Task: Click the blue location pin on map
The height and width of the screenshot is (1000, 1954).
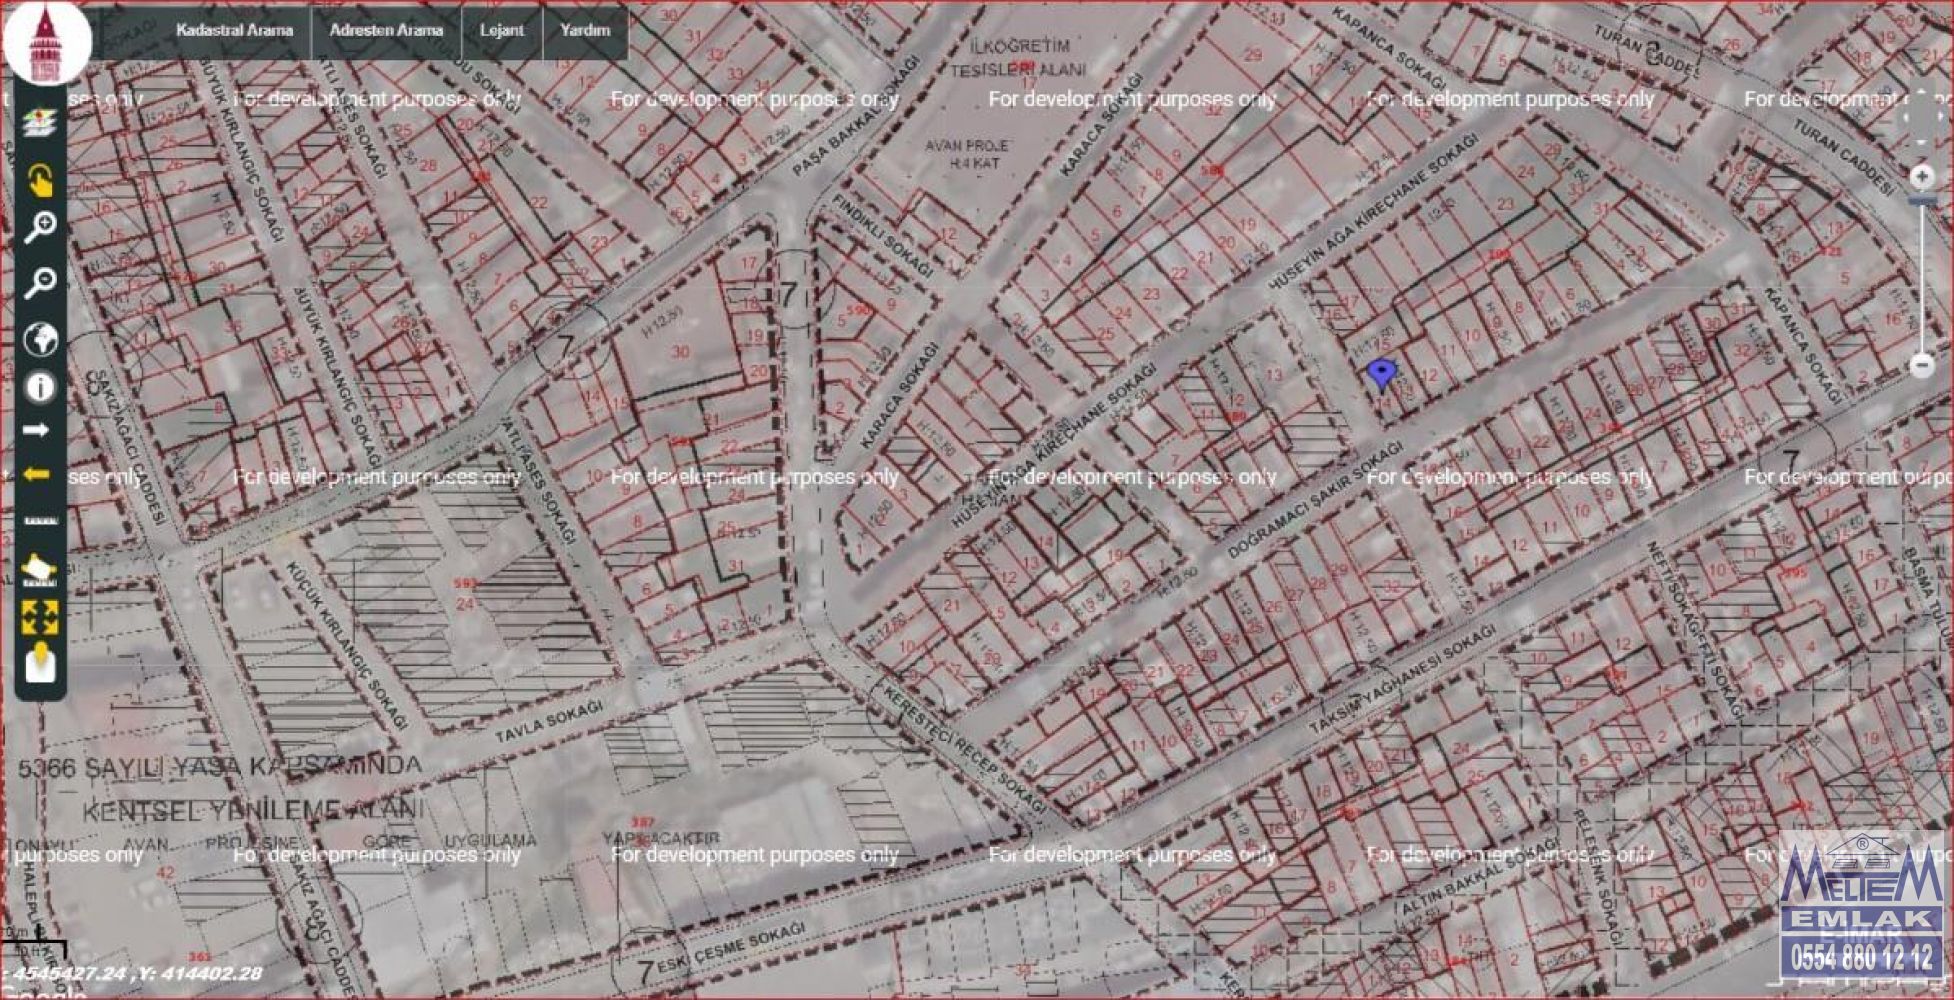Action: (1381, 373)
